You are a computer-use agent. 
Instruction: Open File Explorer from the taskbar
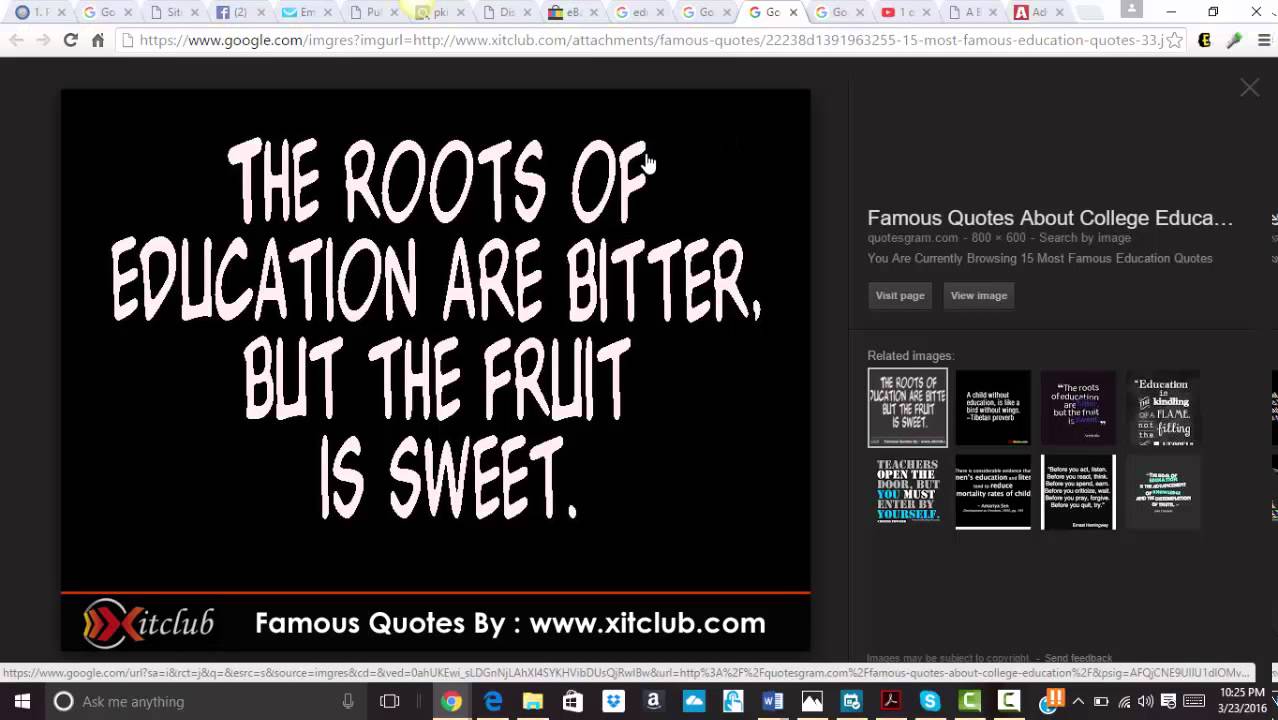point(532,701)
